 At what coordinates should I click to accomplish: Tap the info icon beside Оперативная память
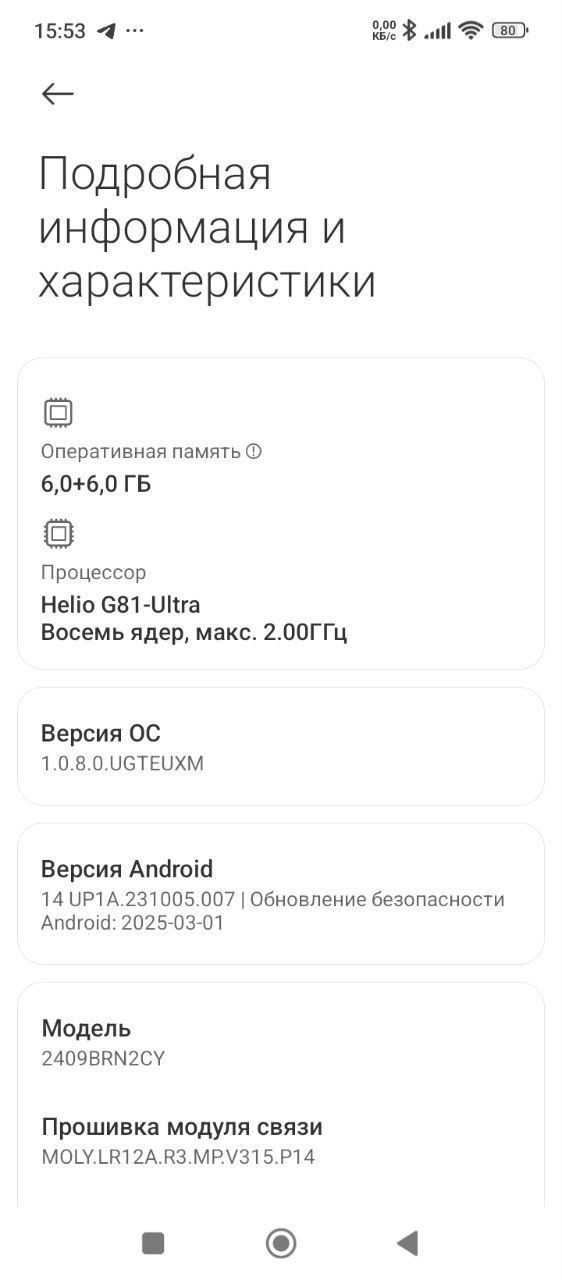[x=253, y=451]
